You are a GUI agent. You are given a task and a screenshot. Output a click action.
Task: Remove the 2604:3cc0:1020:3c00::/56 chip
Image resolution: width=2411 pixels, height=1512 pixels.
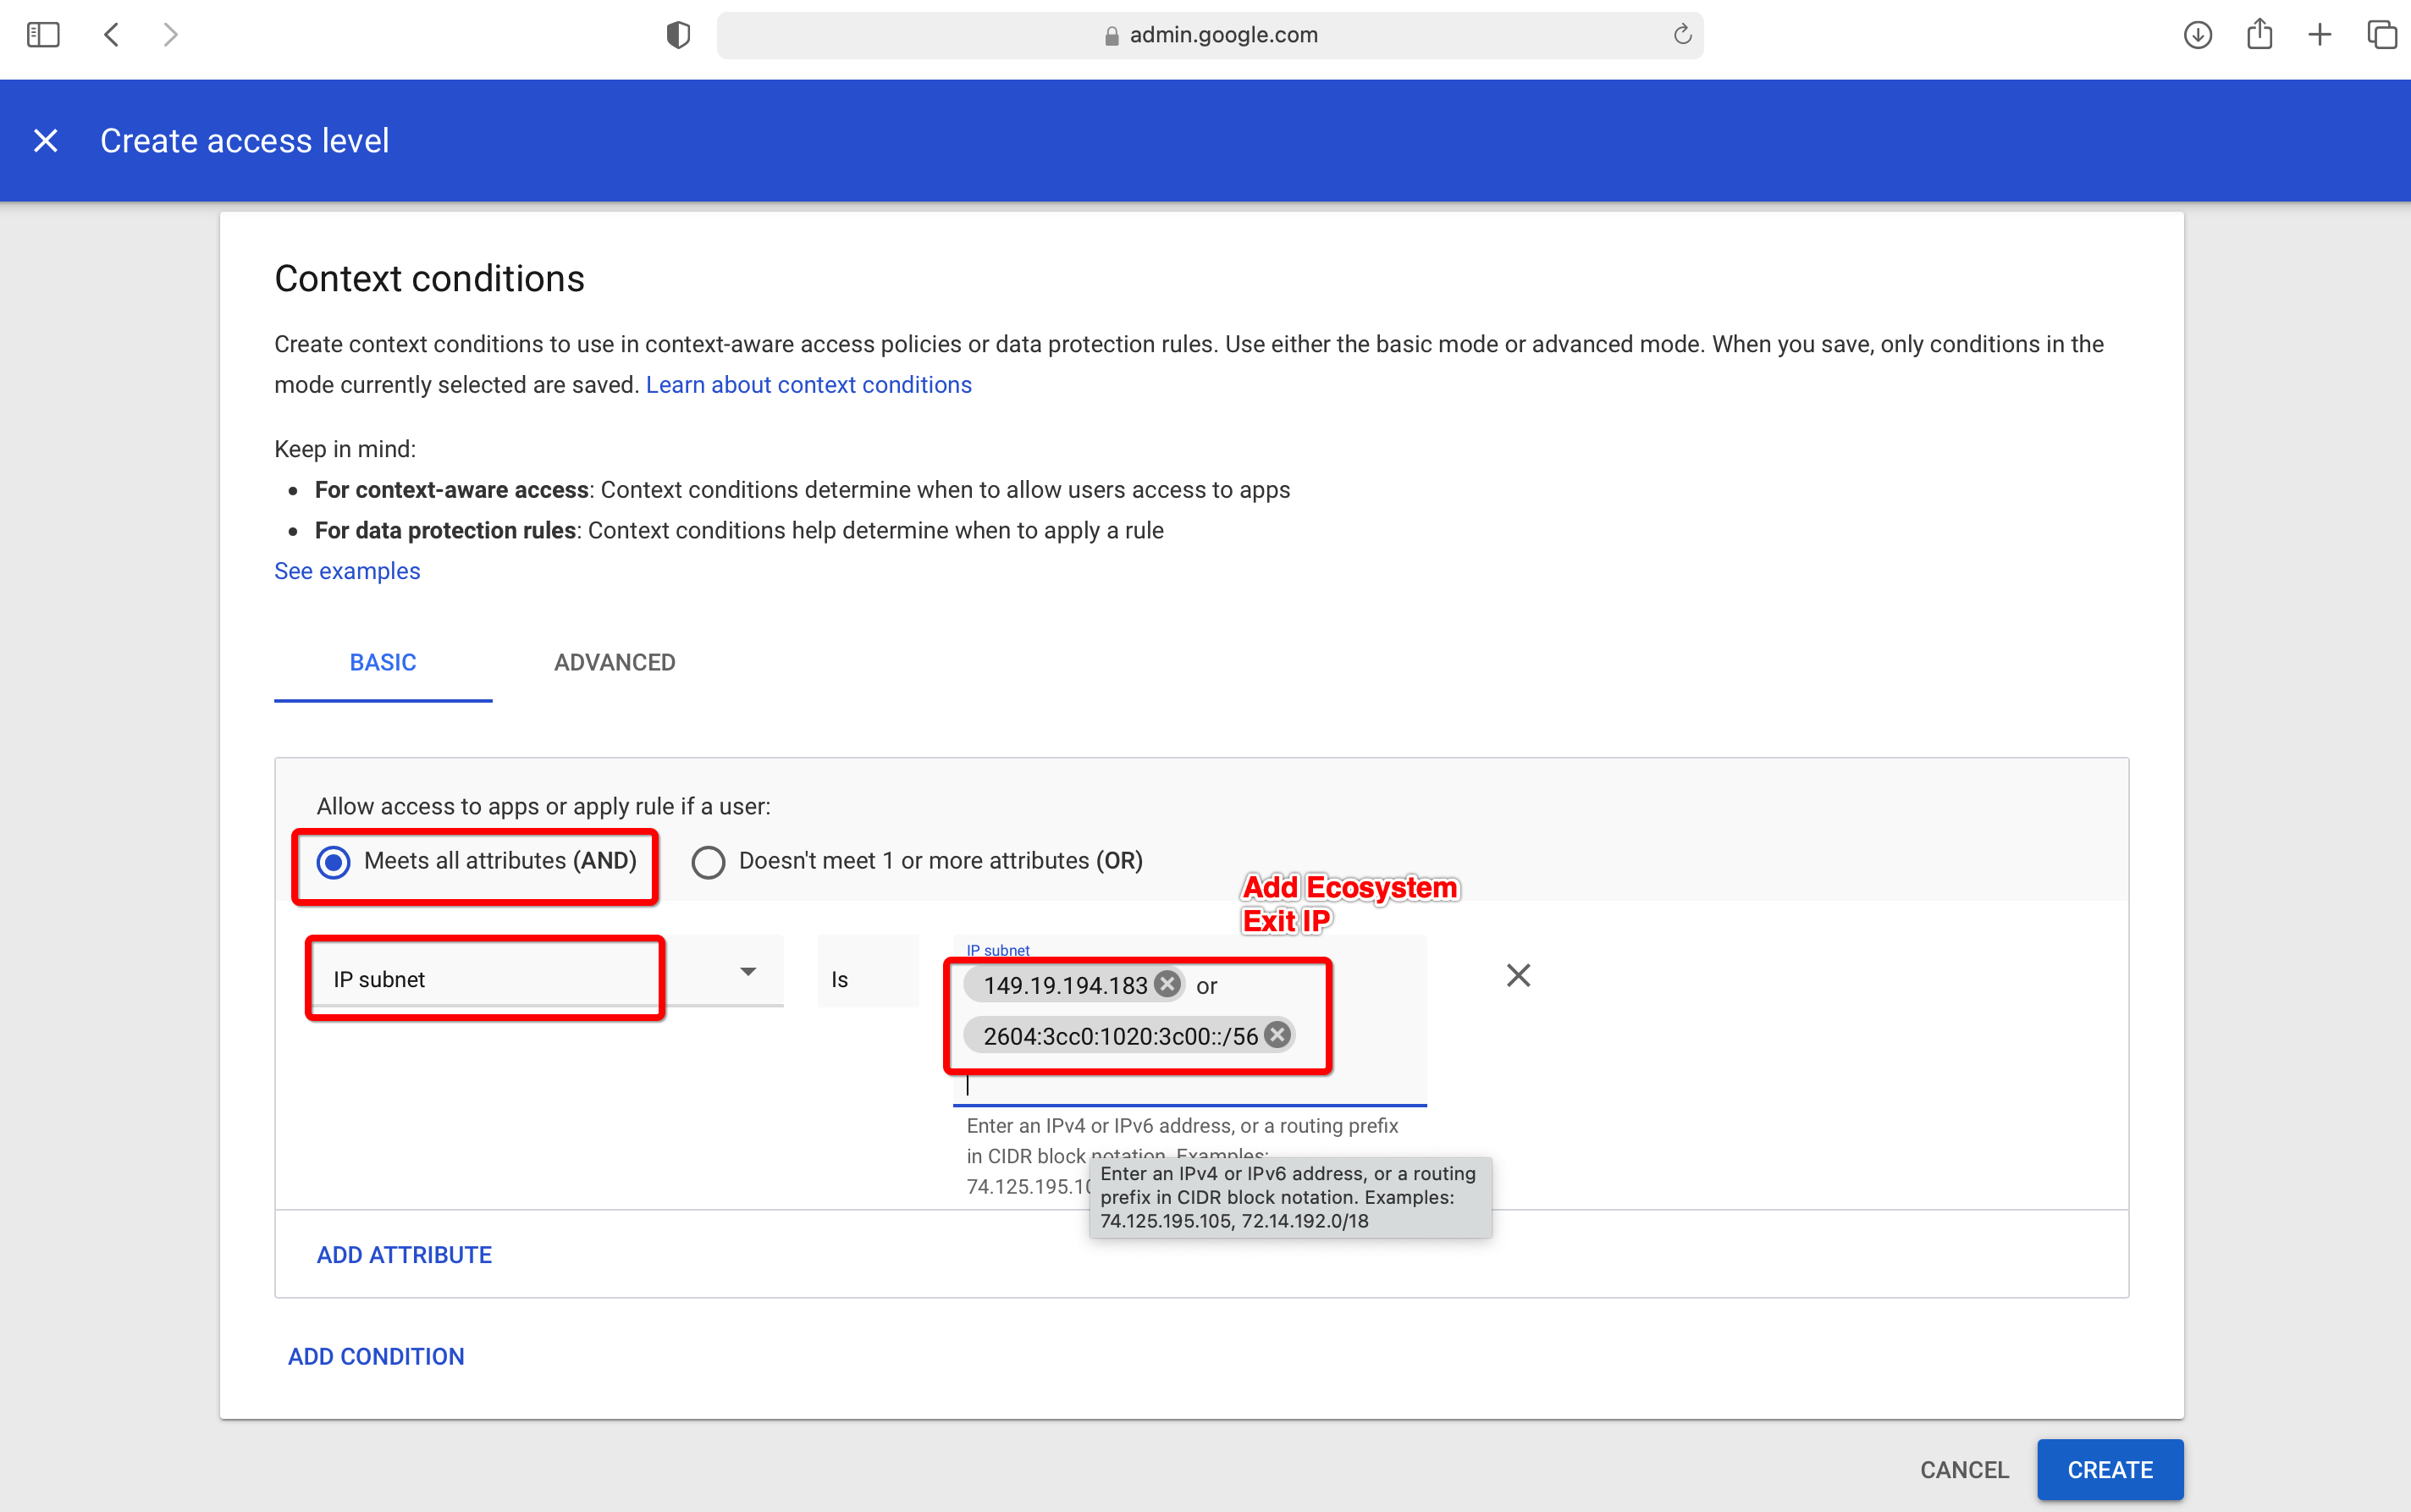tap(1277, 1035)
